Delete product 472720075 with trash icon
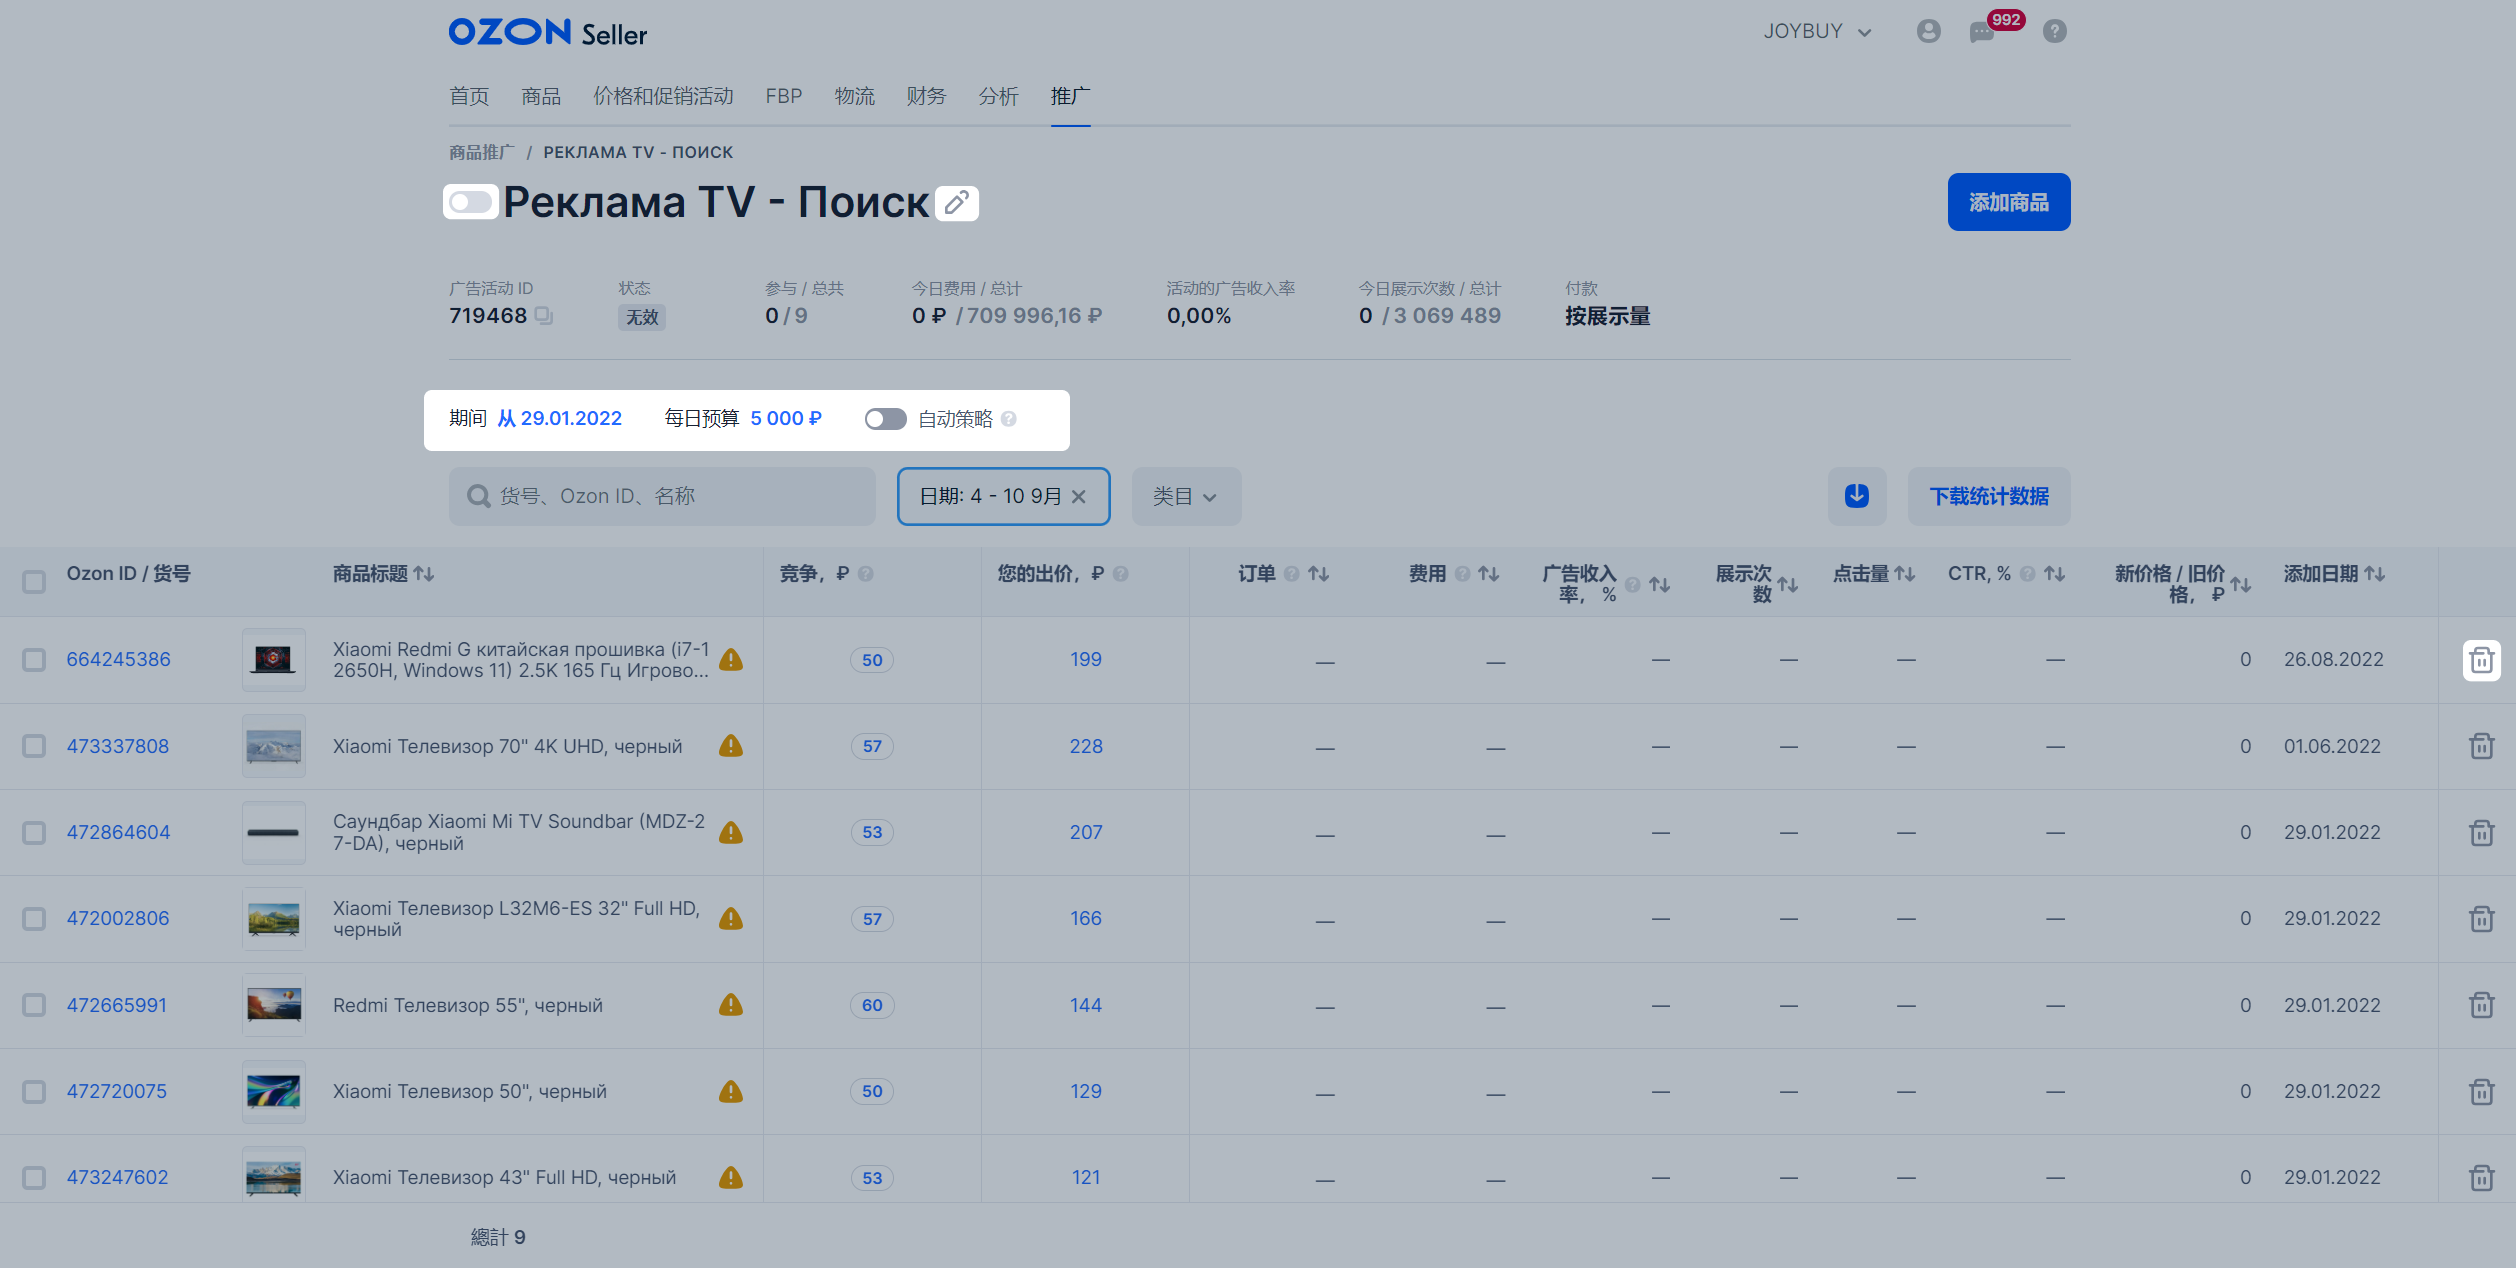Viewport: 2516px width, 1268px height. (2481, 1092)
